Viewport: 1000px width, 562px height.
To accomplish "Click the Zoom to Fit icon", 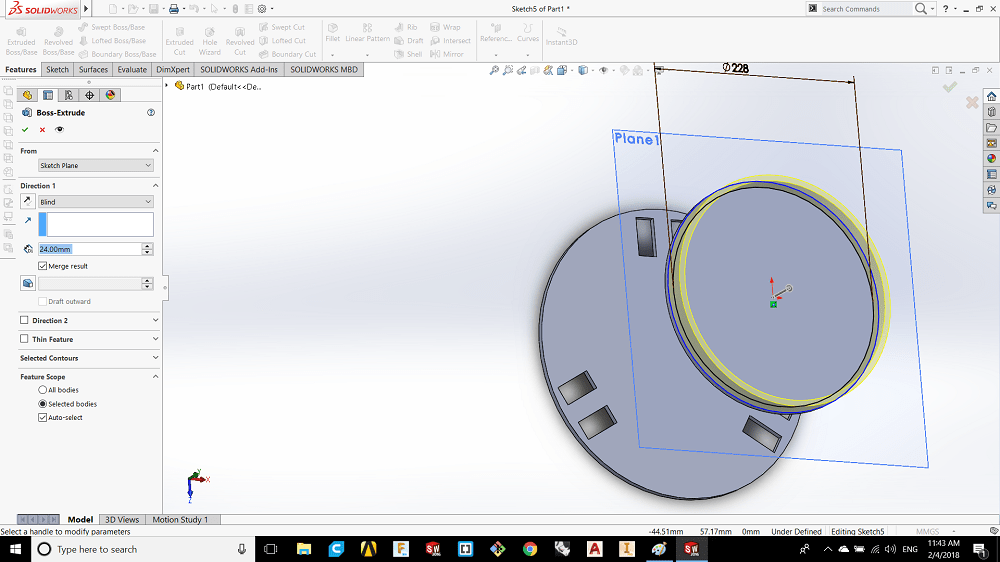I will point(494,70).
